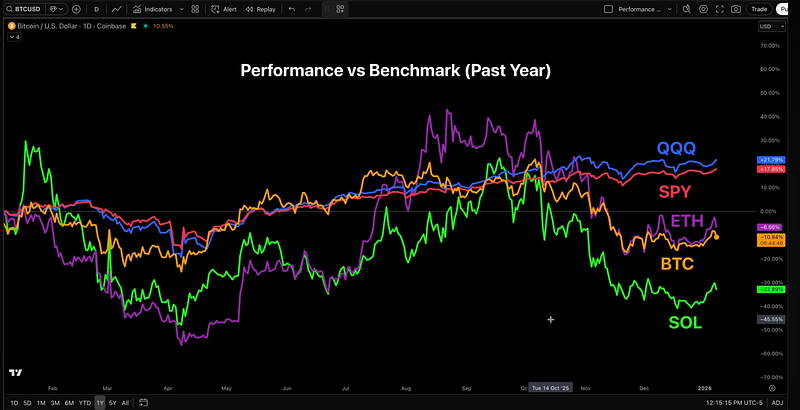
Task: Select the 5Y time range
Action: coord(113,403)
